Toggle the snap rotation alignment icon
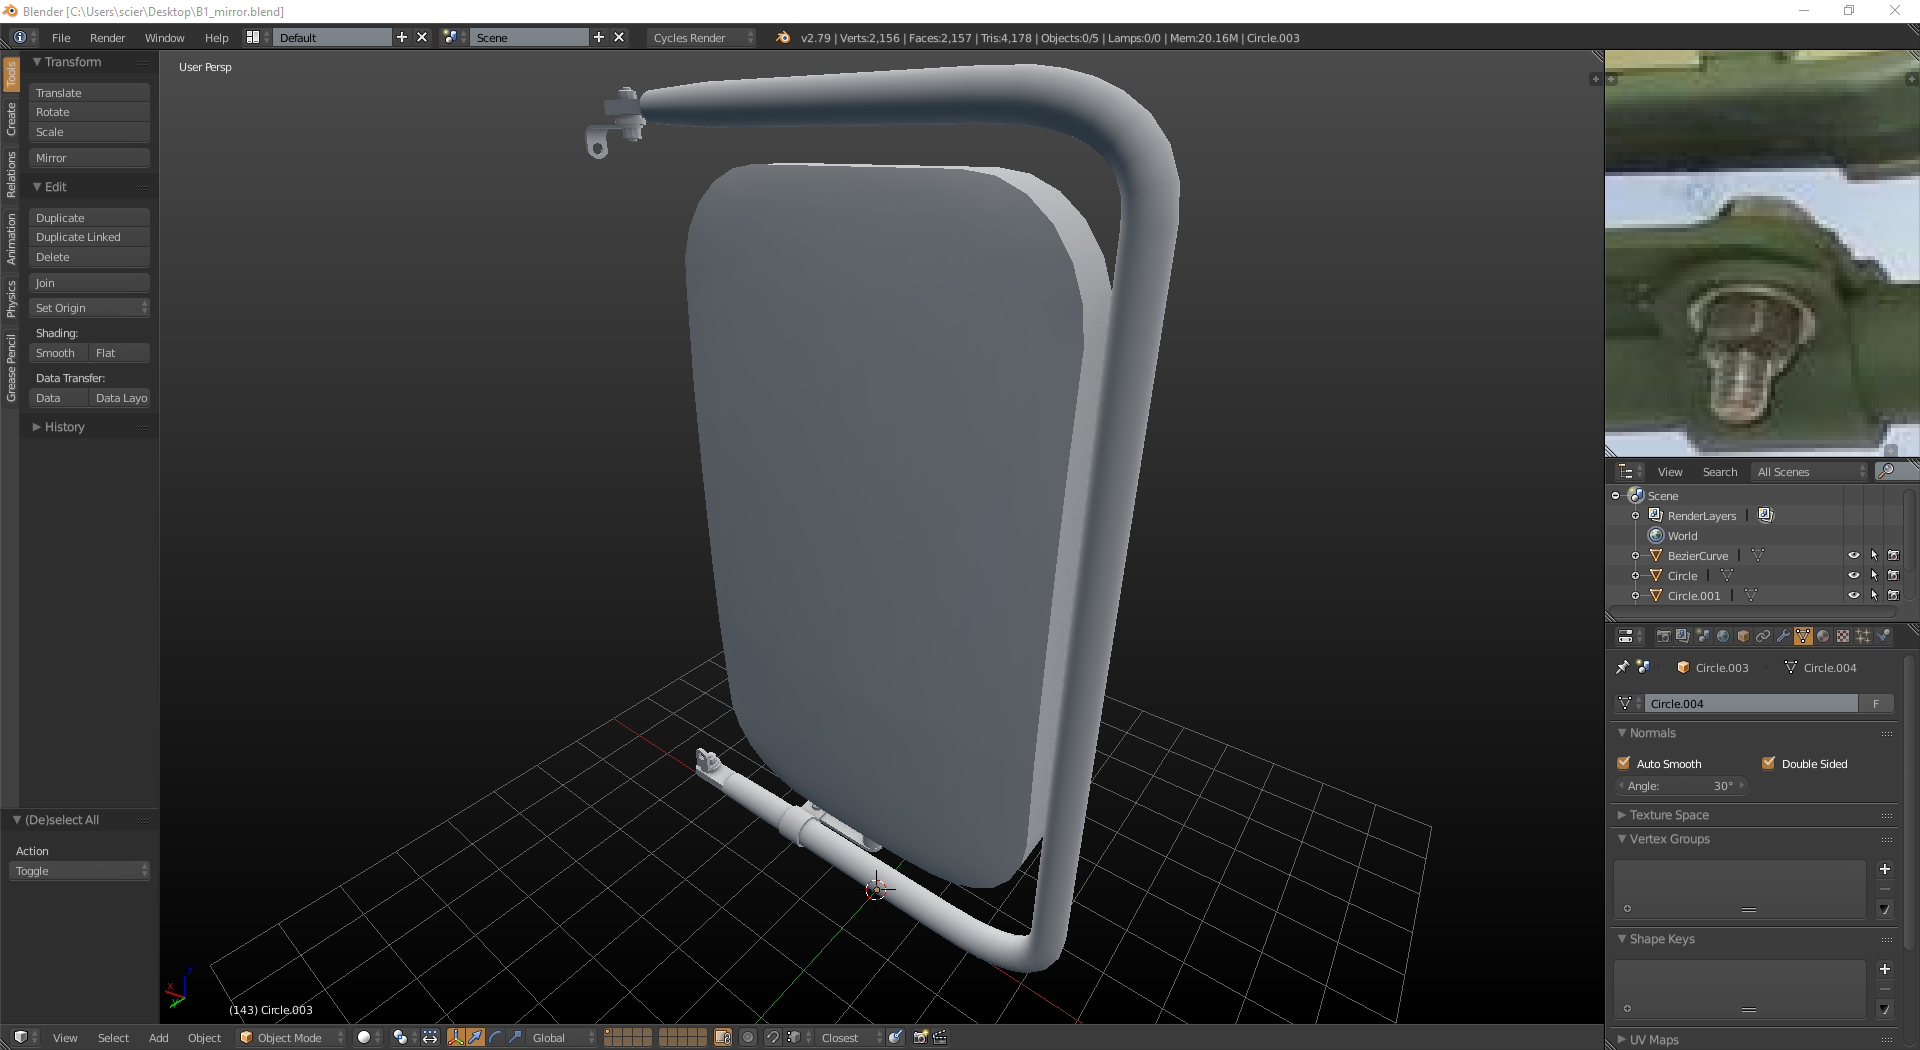This screenshot has height=1050, width=1920. [x=896, y=1037]
